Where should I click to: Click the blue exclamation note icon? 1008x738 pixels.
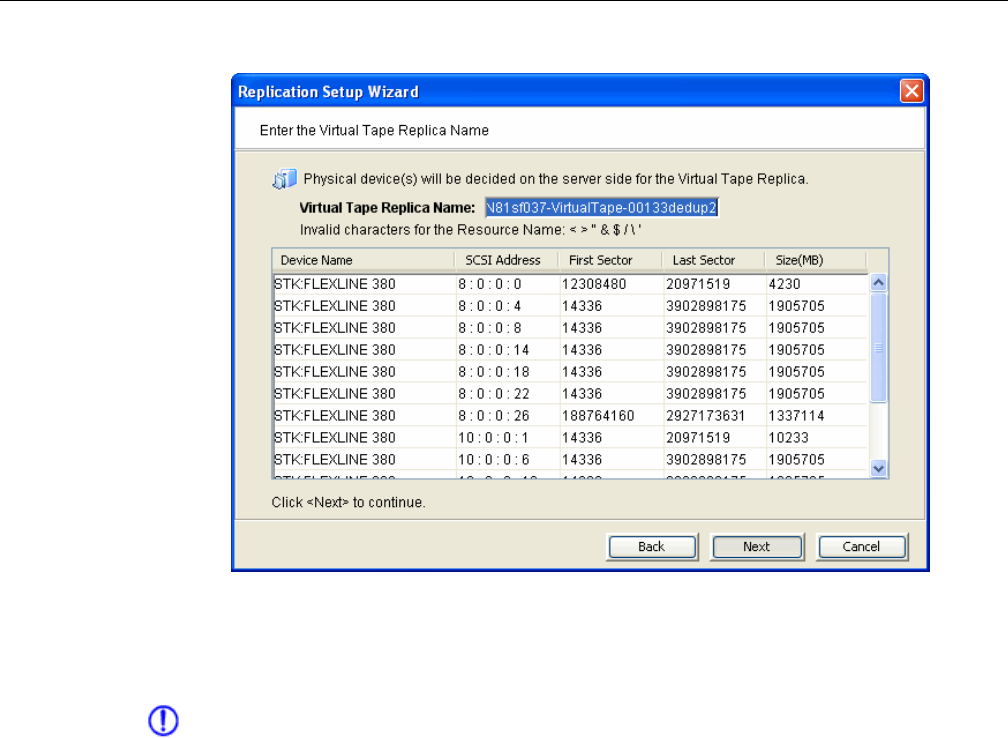[x=163, y=721]
